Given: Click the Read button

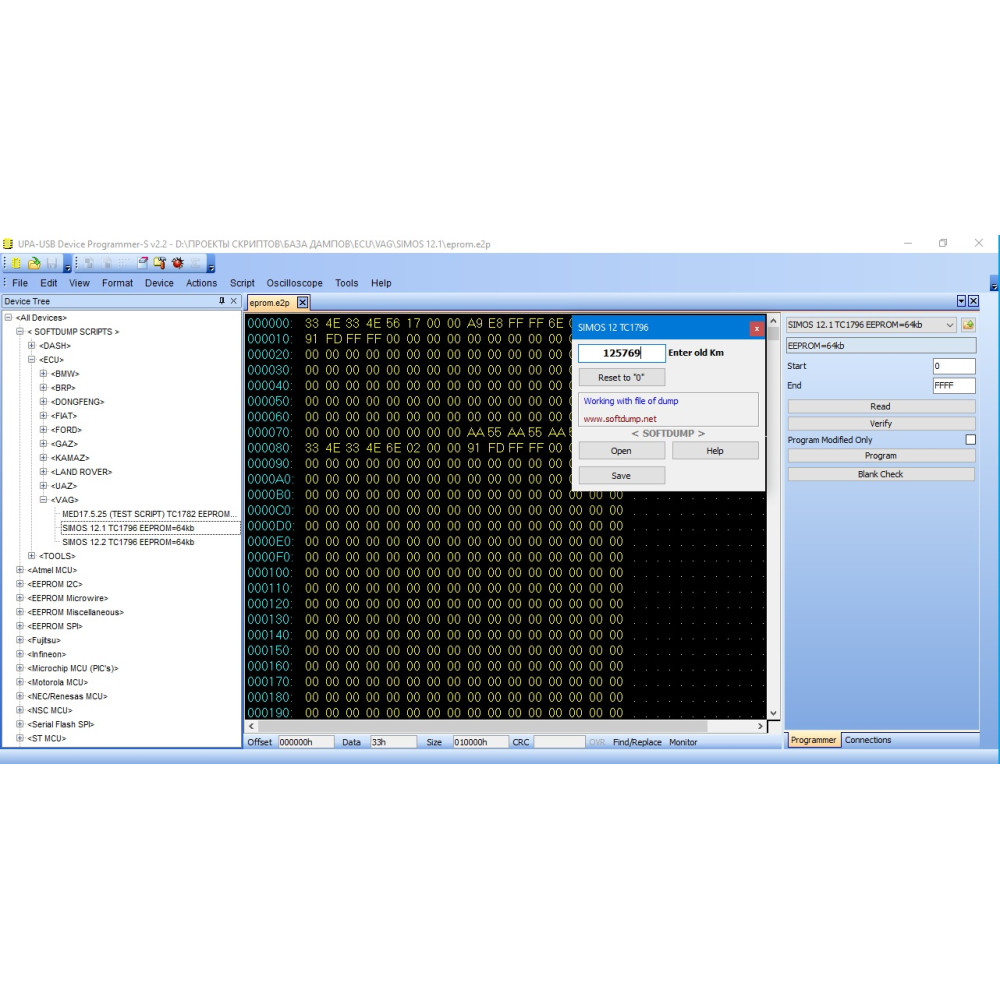Looking at the screenshot, I should [x=881, y=406].
